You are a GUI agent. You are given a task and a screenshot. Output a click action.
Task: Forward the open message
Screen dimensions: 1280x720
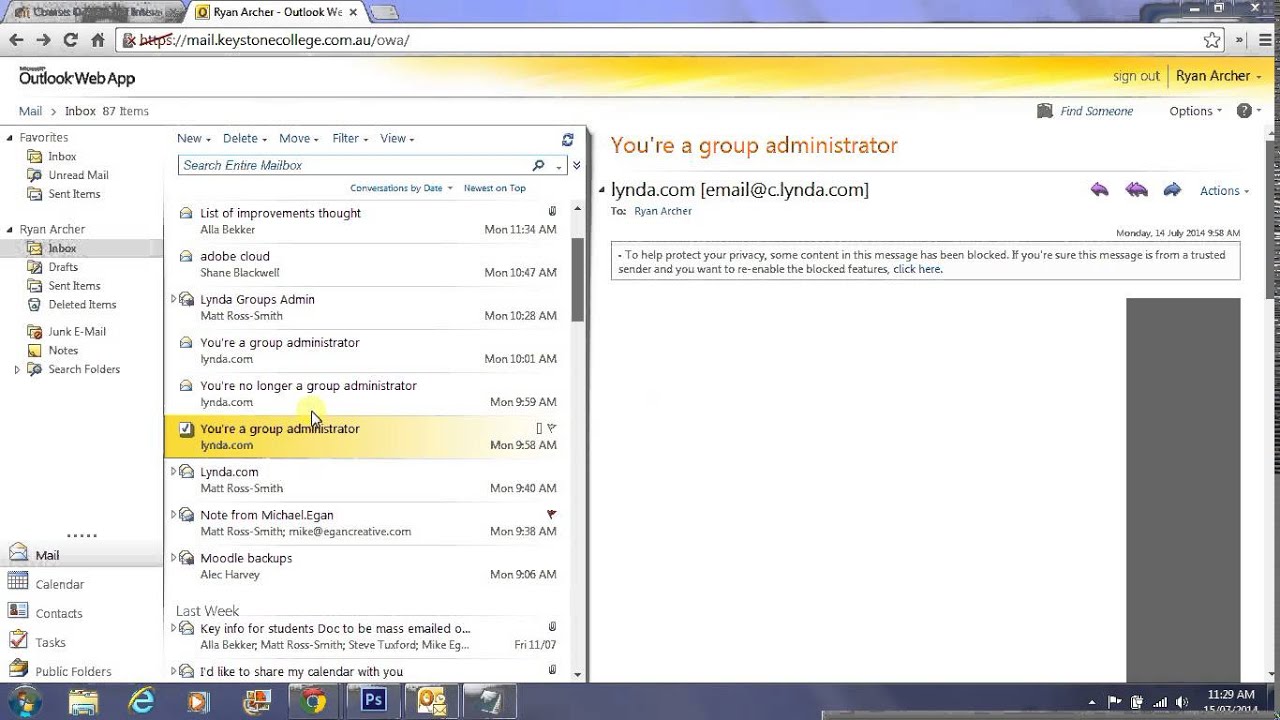1172,190
